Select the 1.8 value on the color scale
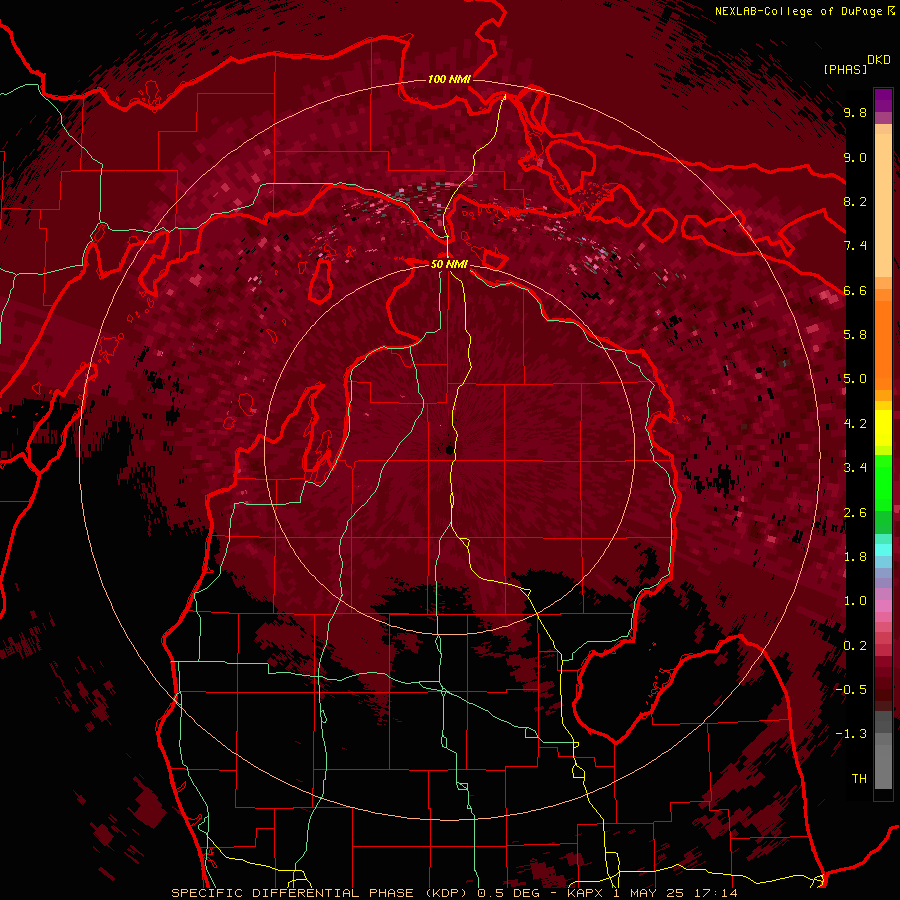This screenshot has width=900, height=900. (x=855, y=557)
